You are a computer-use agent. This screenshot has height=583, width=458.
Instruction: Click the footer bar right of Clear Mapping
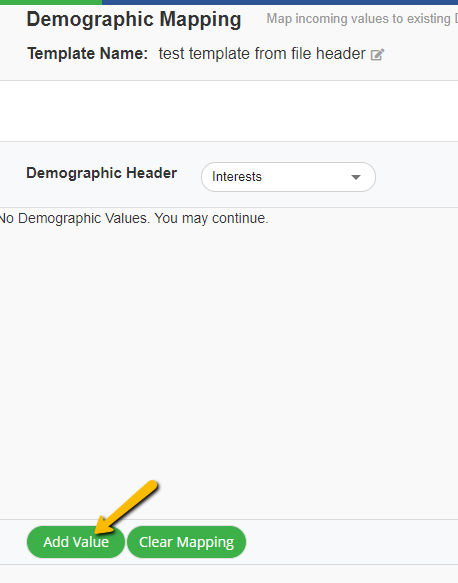click(x=352, y=542)
